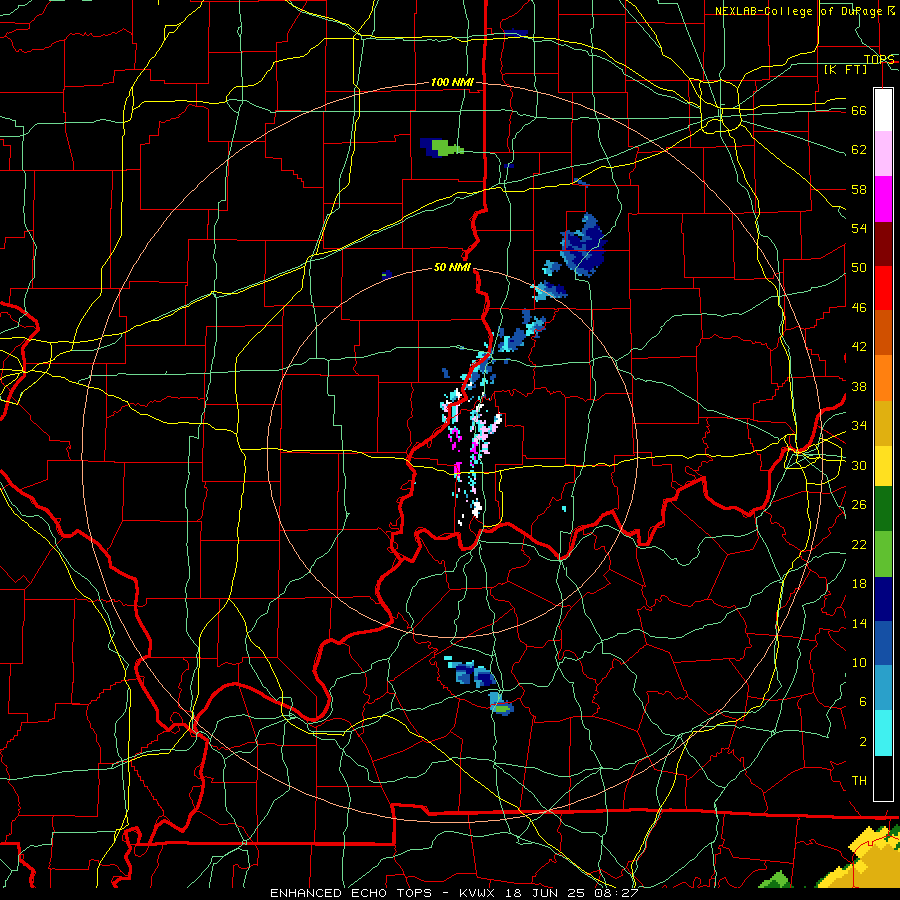Click the '42' legend value
Screen dimensions: 900x900
coord(859,347)
